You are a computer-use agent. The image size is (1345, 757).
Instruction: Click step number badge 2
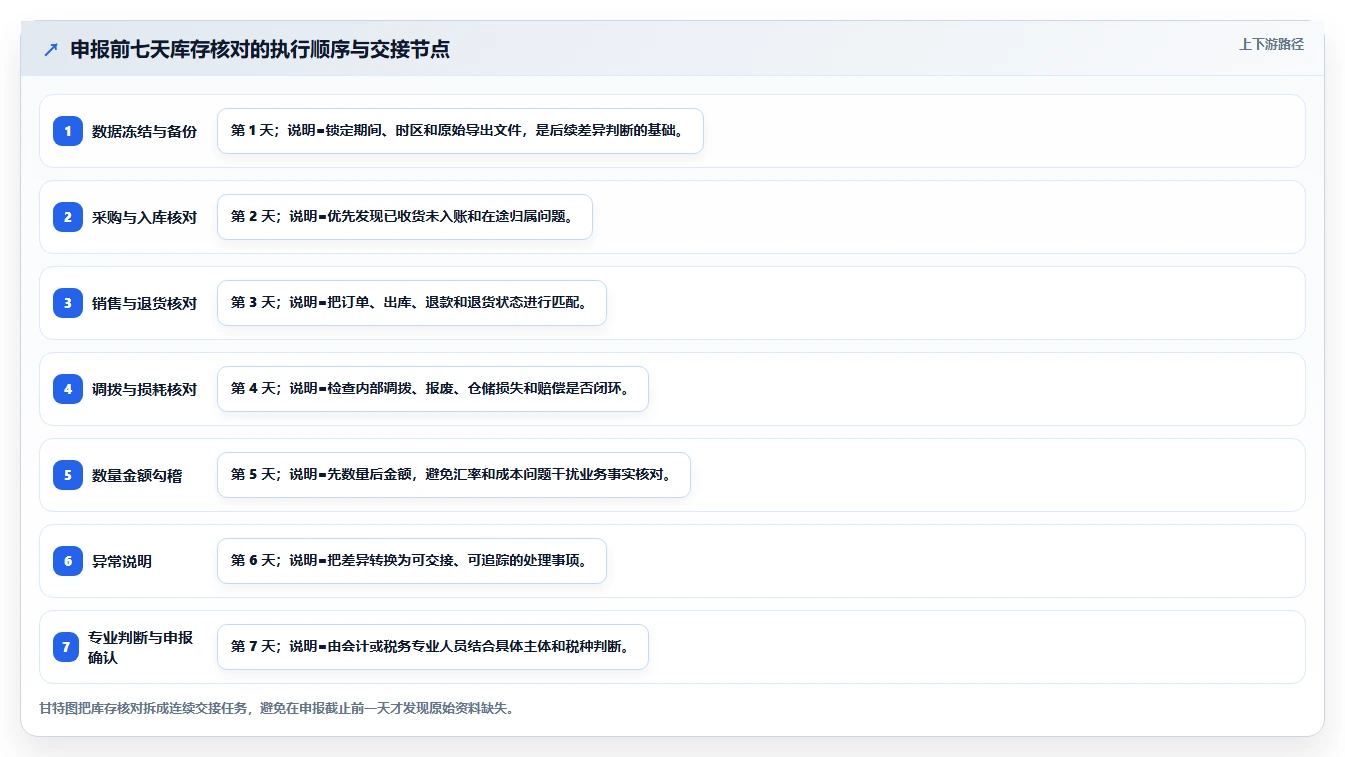point(68,217)
